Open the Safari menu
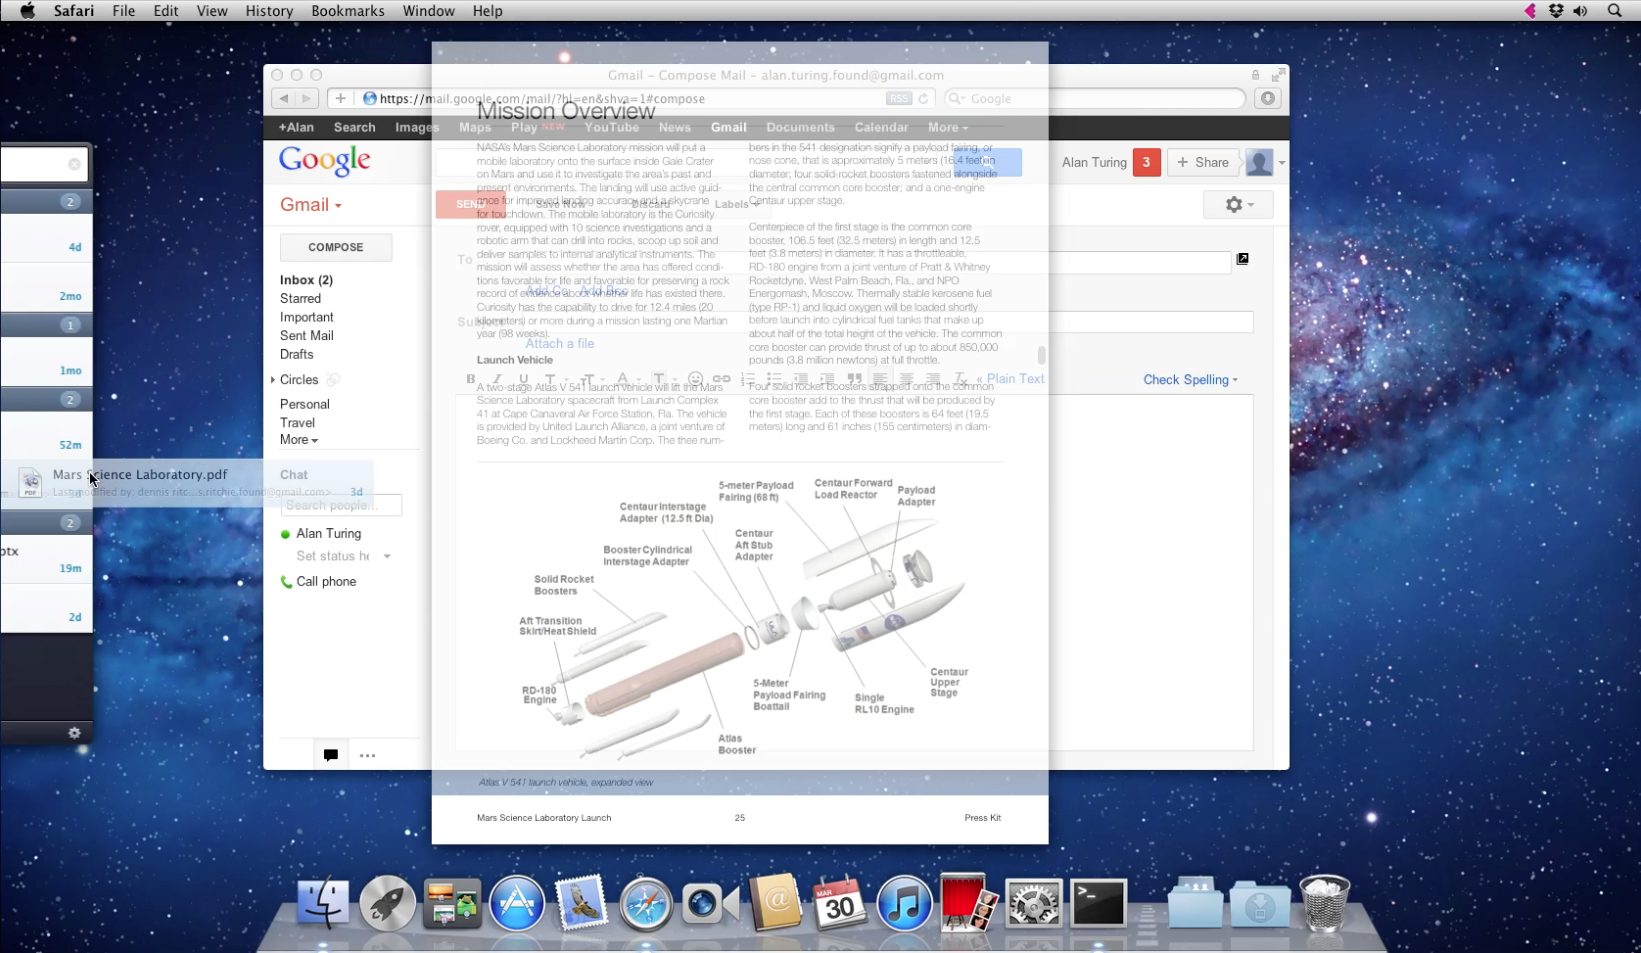The height and width of the screenshot is (953, 1641). [74, 11]
